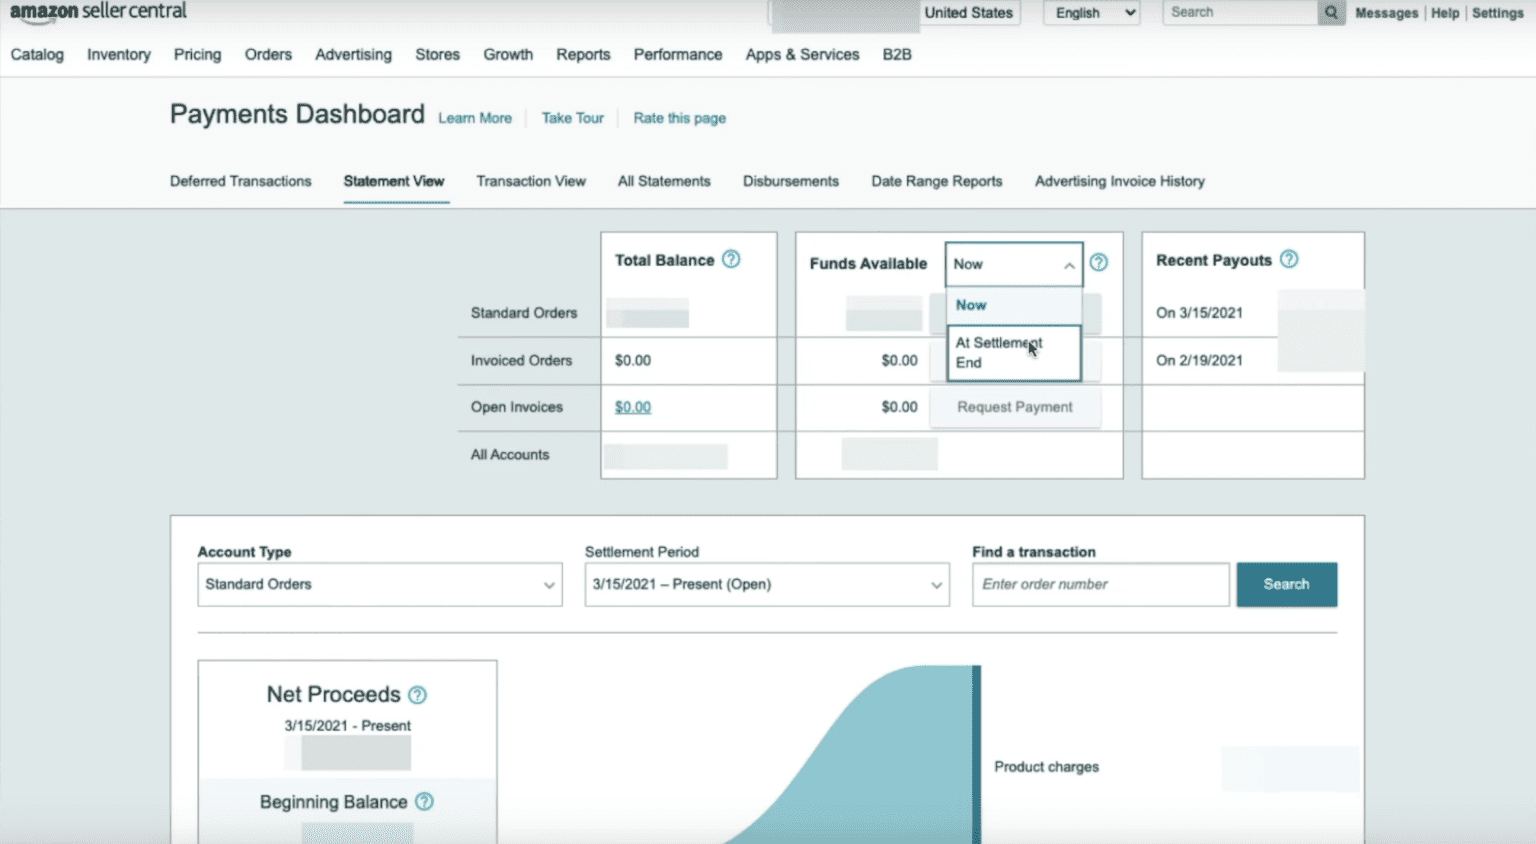The height and width of the screenshot is (844, 1536).
Task: Click the Beginning Balance help icon
Action: point(424,802)
